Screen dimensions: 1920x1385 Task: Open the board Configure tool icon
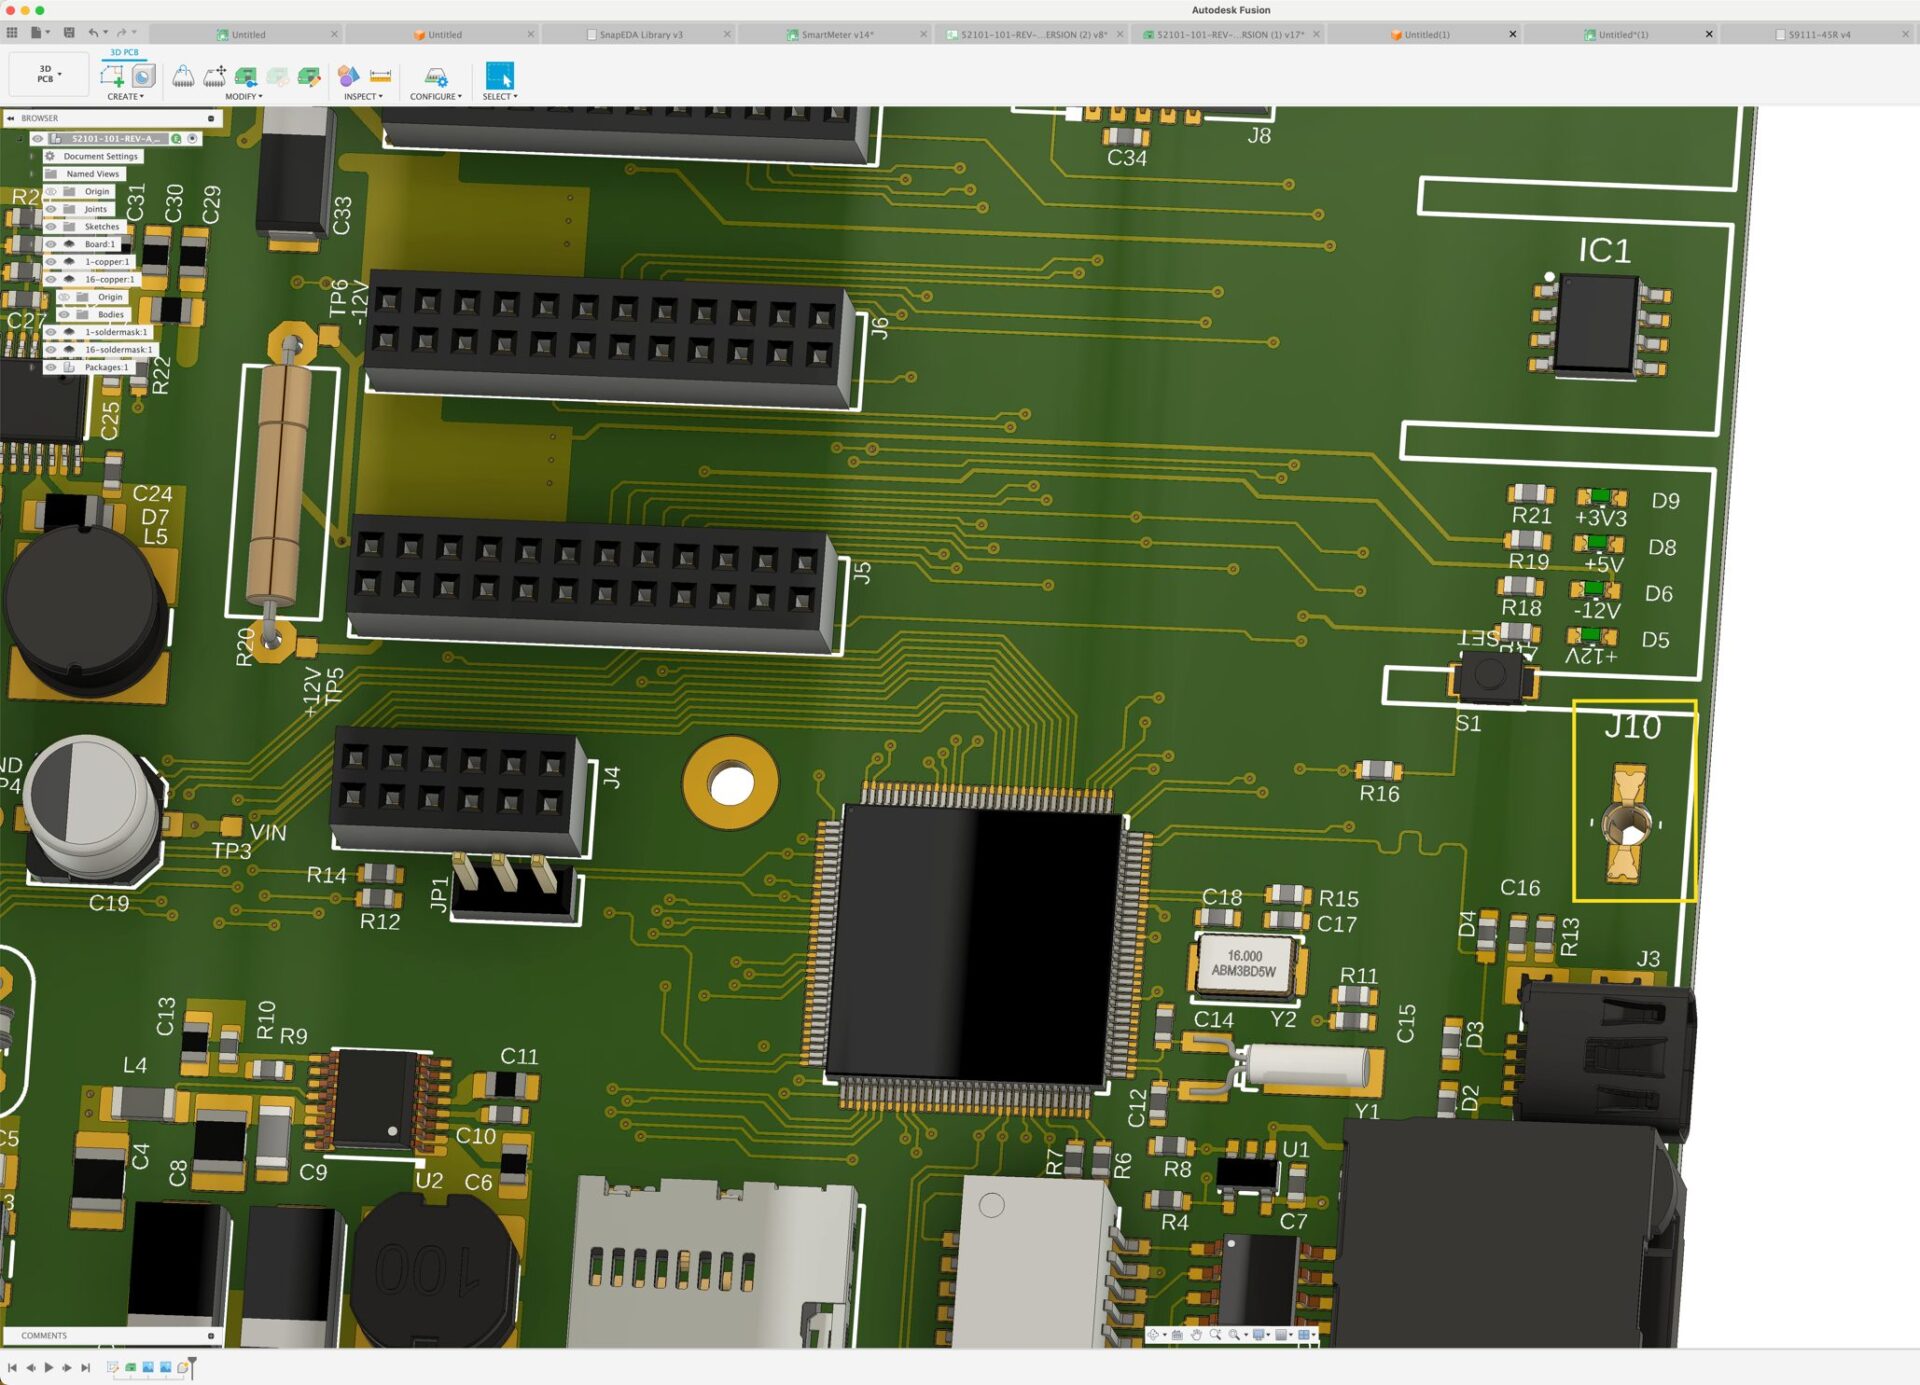pyautogui.click(x=435, y=75)
